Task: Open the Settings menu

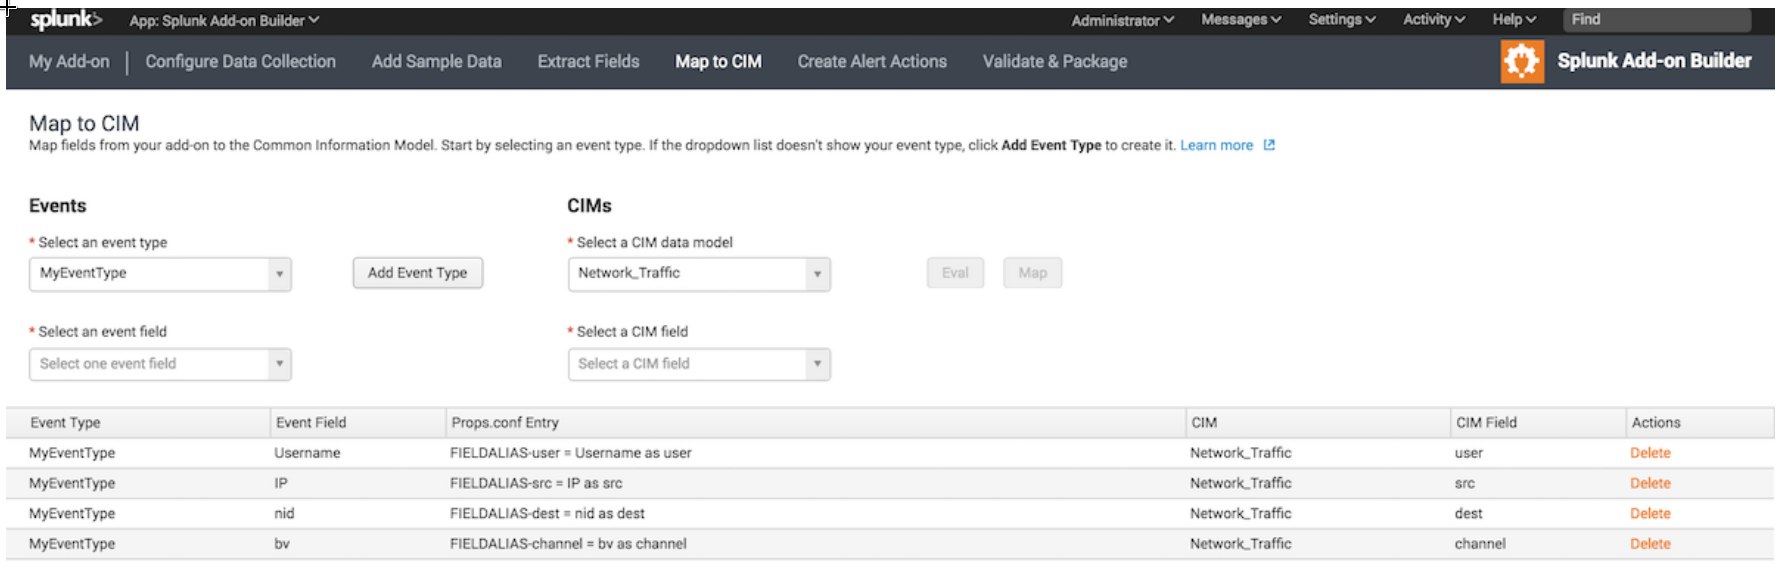Action: click(x=1342, y=20)
